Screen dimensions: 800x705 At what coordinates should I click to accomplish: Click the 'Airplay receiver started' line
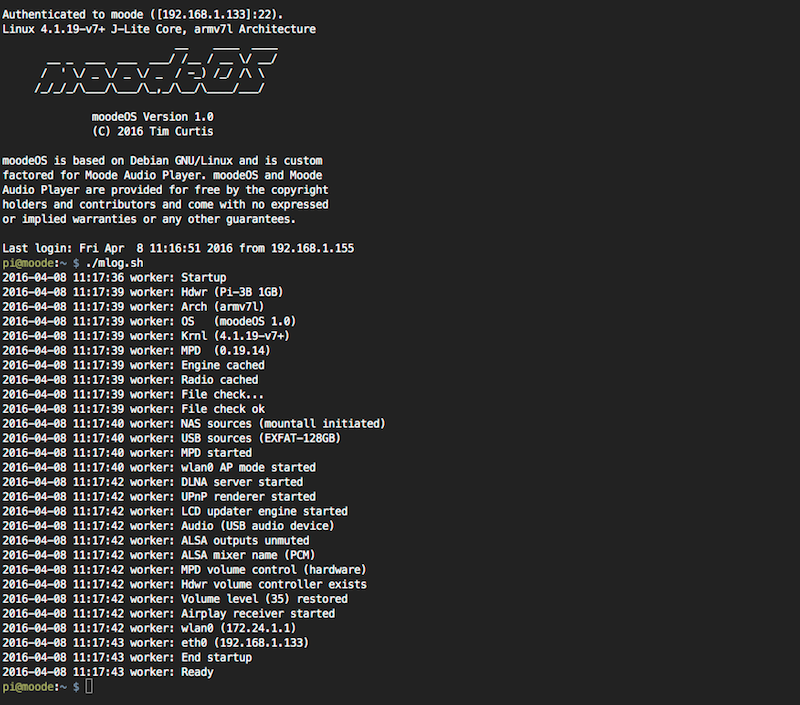pos(168,614)
